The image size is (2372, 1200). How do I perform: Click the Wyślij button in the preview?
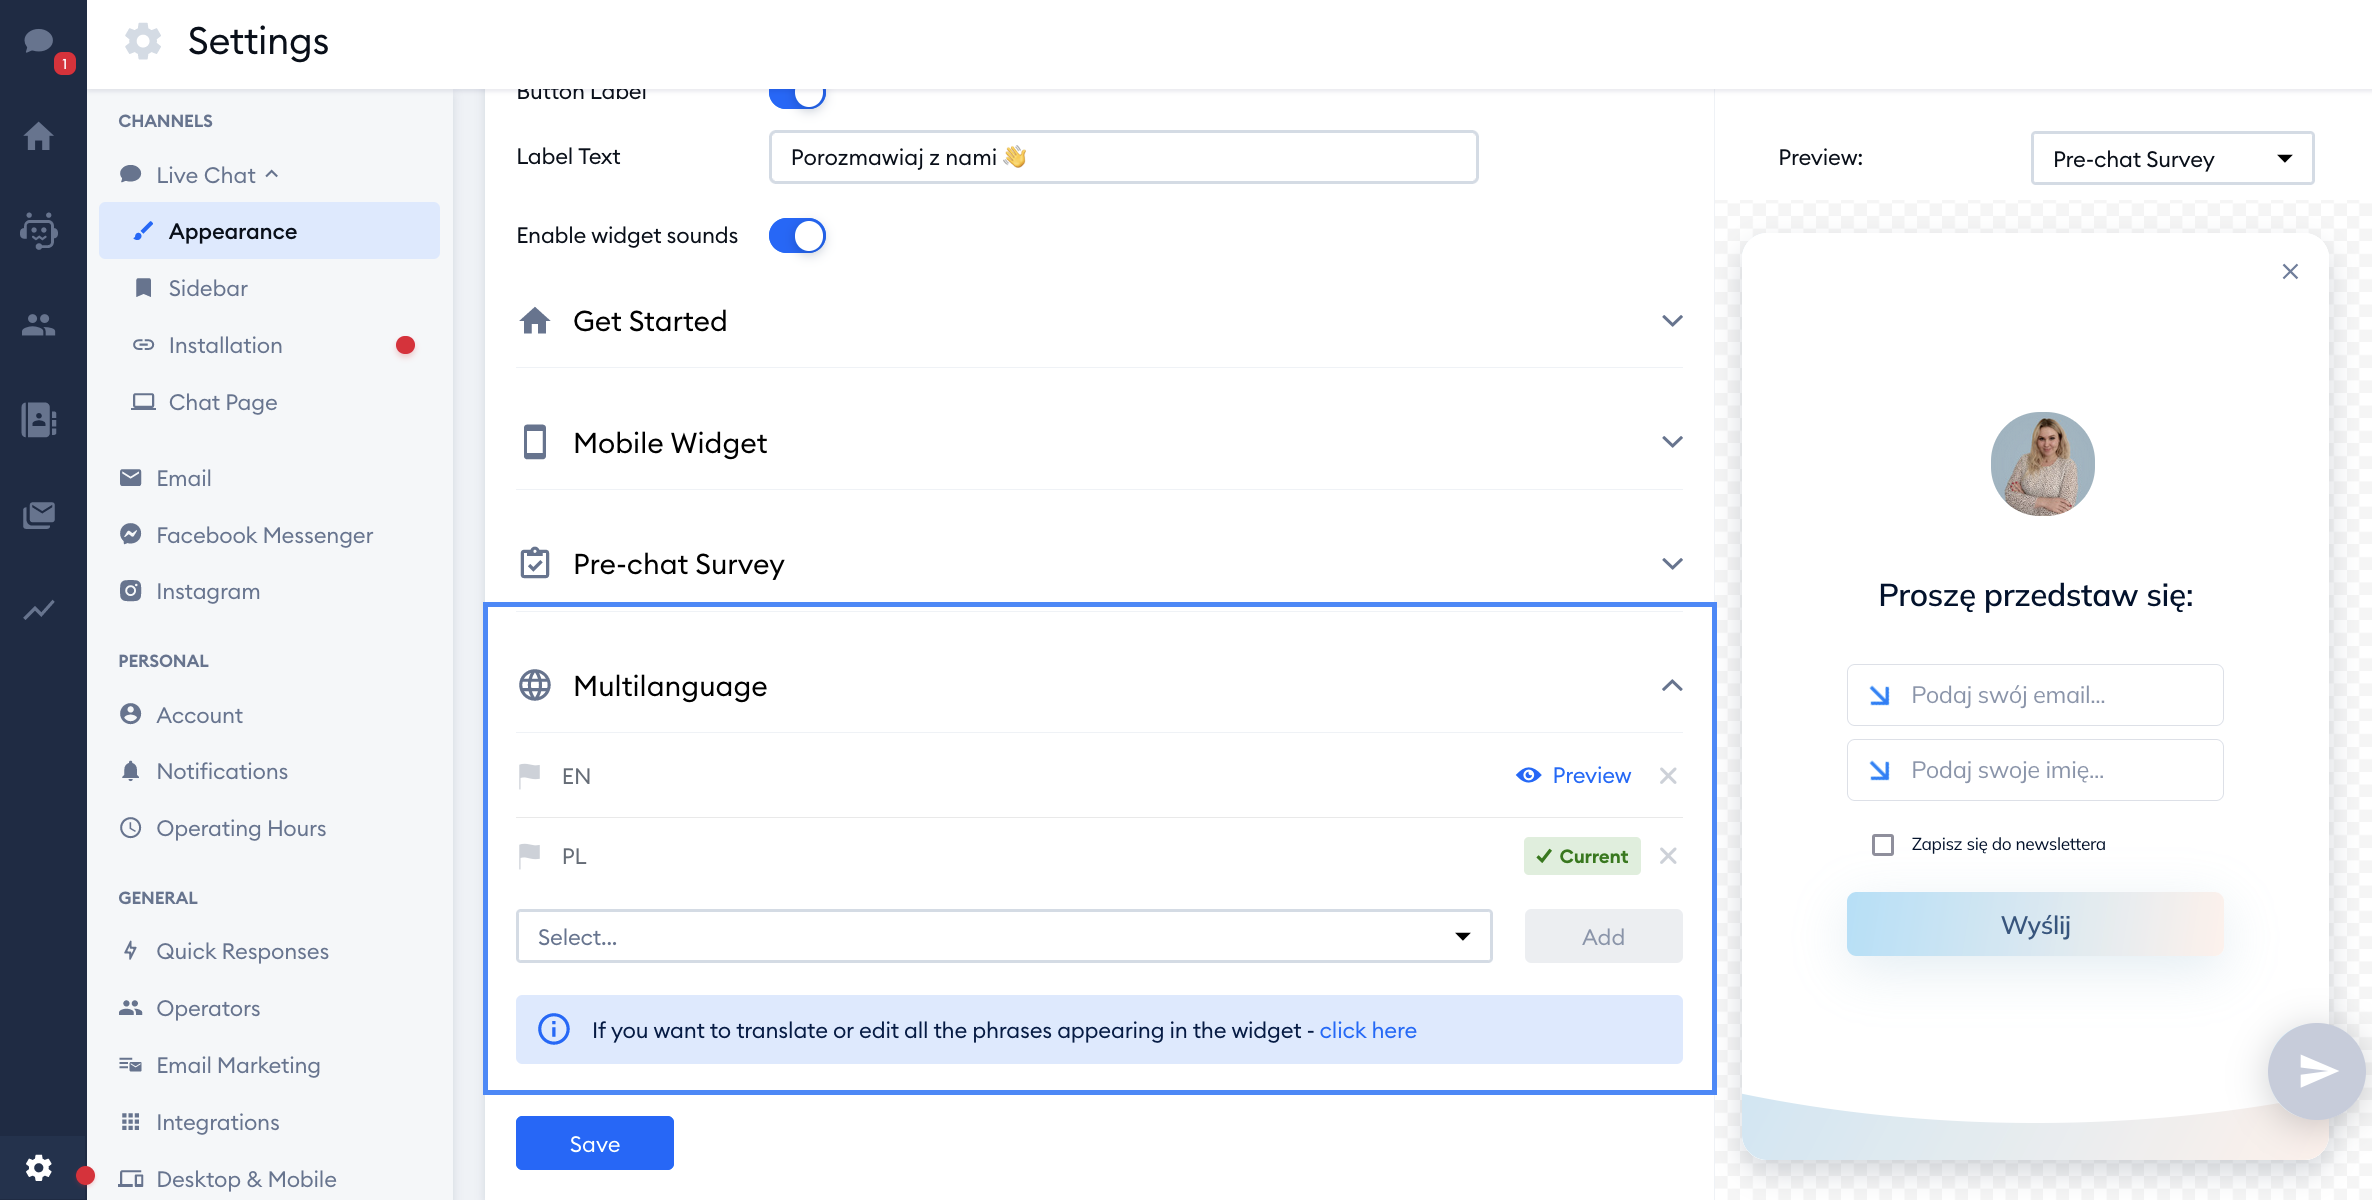2035,924
